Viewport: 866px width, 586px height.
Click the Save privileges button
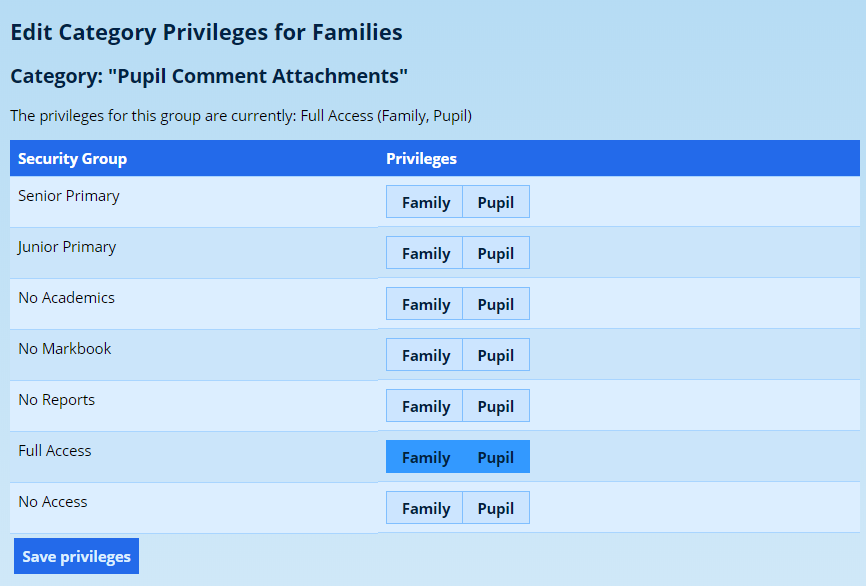(76, 556)
